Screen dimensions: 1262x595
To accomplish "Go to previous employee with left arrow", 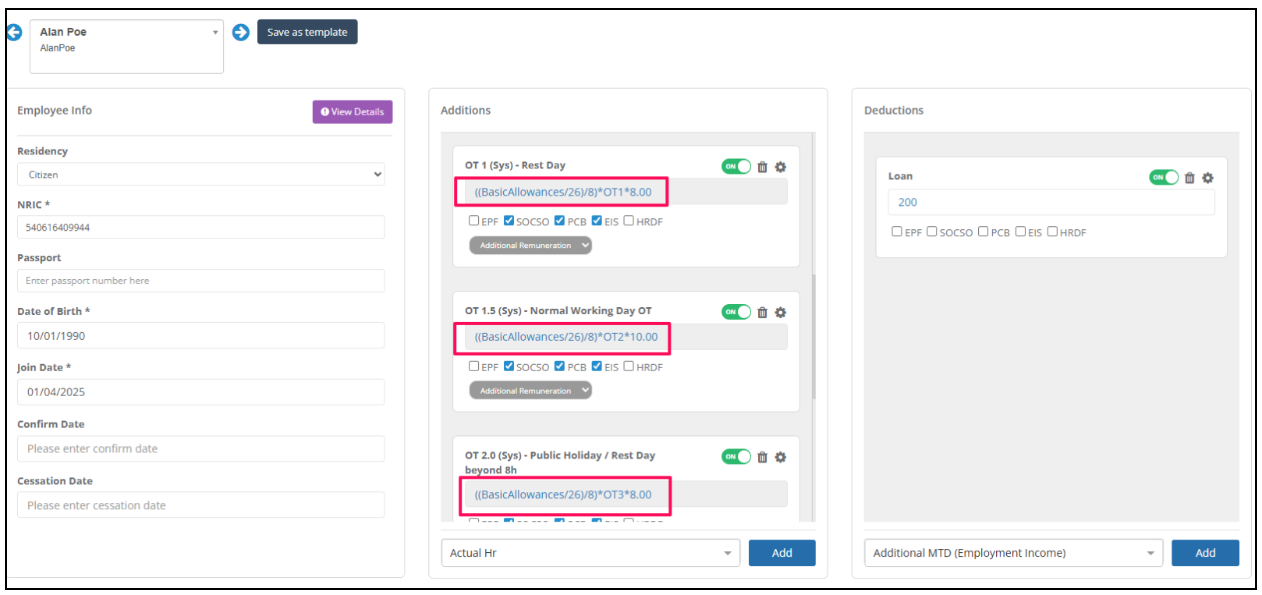I will (14, 32).
